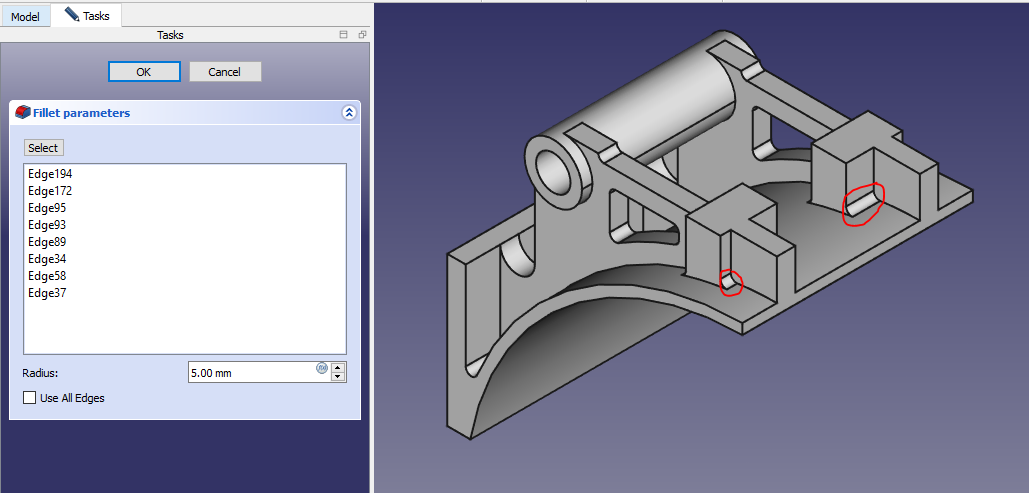The width and height of the screenshot is (1029, 493).
Task: Collapse the Fillet parameters section
Action: coord(348,113)
